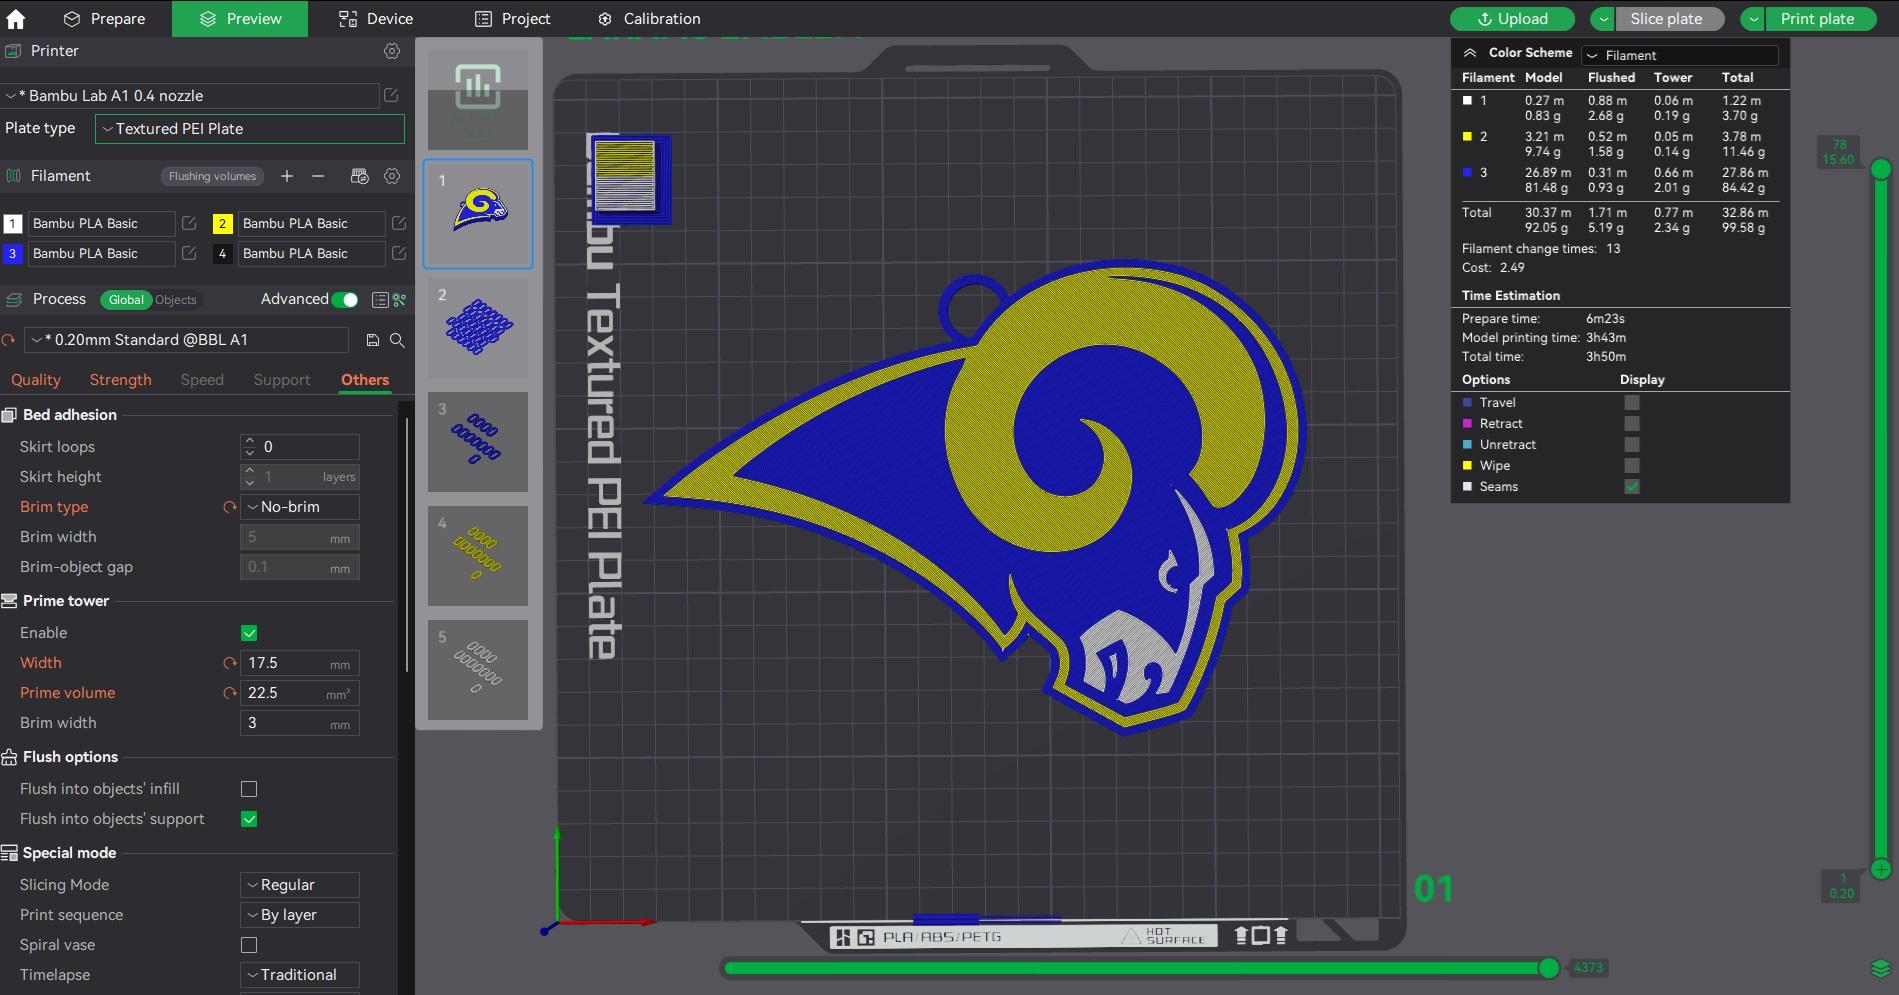
Task: Click the Flushing volumes button
Action: 212,176
